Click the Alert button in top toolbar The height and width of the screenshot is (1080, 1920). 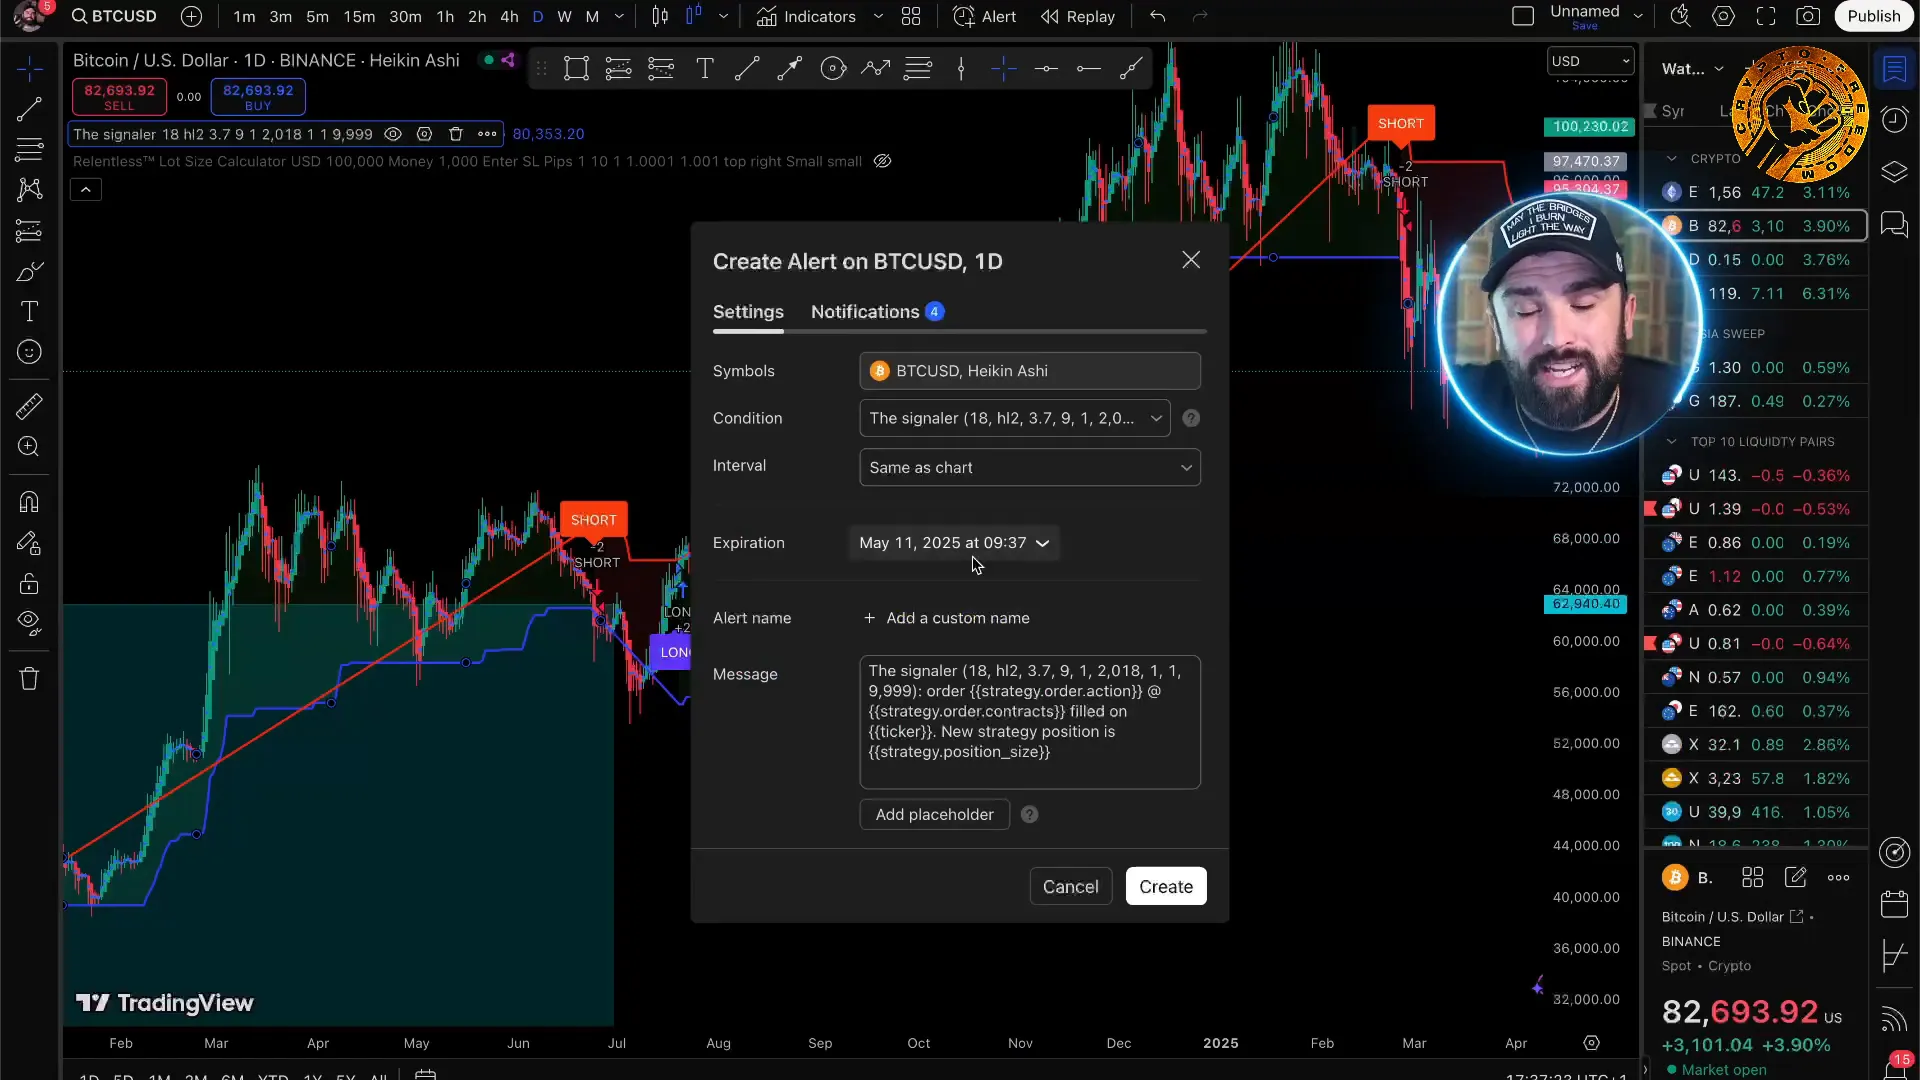[x=984, y=16]
